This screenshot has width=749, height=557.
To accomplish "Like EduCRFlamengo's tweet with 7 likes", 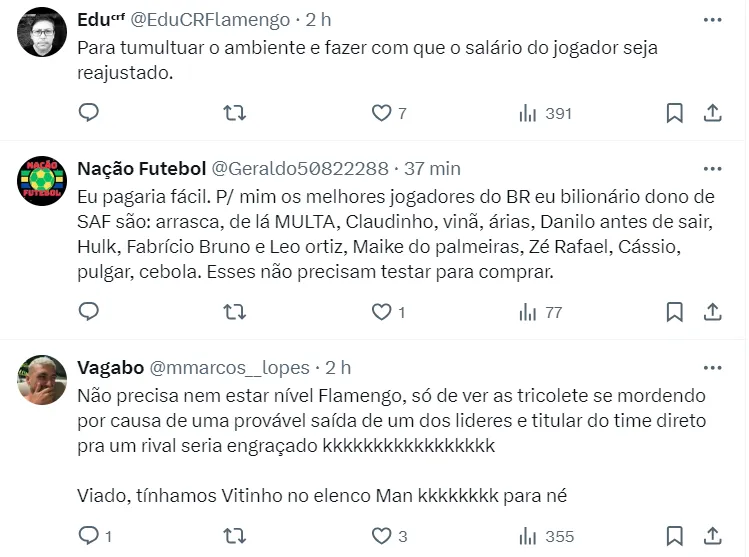I will (x=381, y=113).
